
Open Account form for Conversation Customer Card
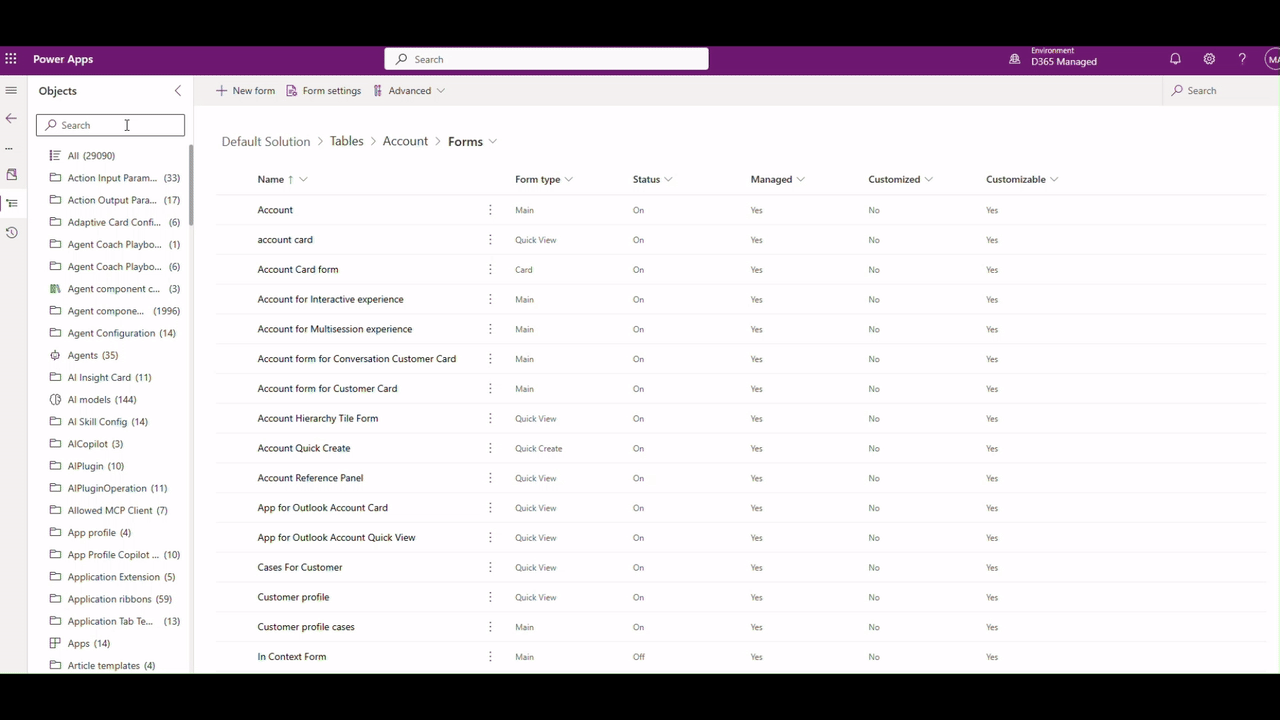point(357,359)
